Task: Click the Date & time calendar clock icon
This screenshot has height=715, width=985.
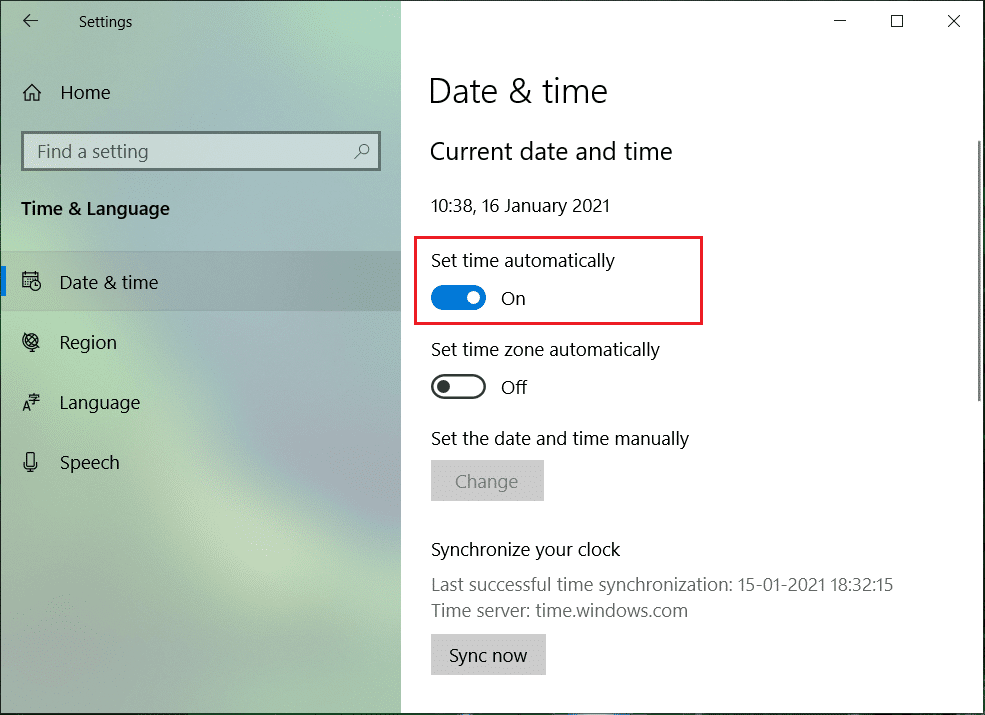Action: pos(31,283)
